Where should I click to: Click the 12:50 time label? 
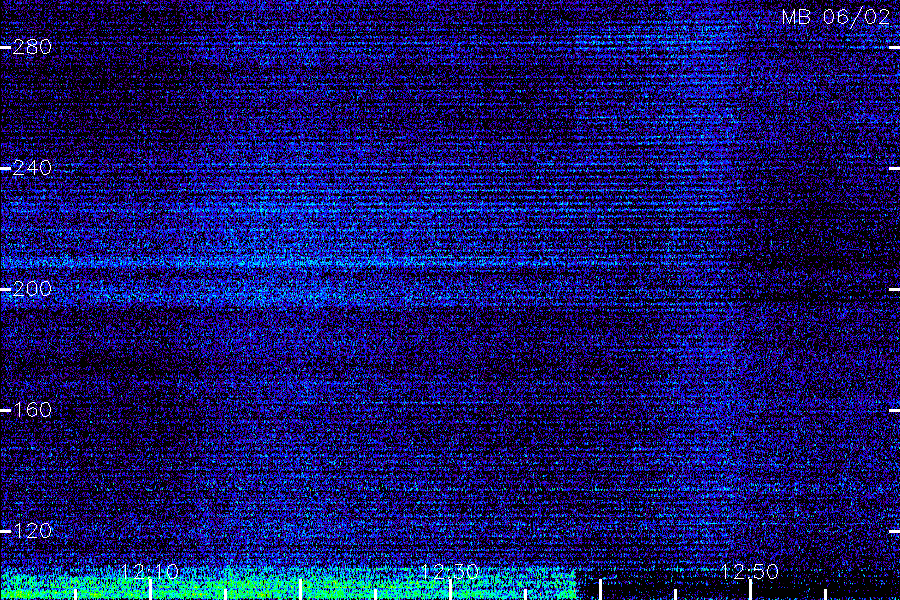click(750, 571)
